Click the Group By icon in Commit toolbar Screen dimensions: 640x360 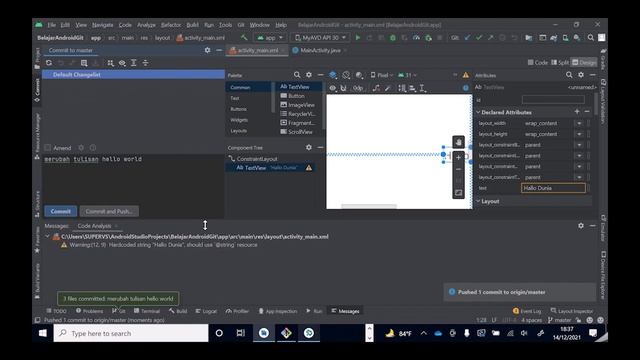point(110,63)
